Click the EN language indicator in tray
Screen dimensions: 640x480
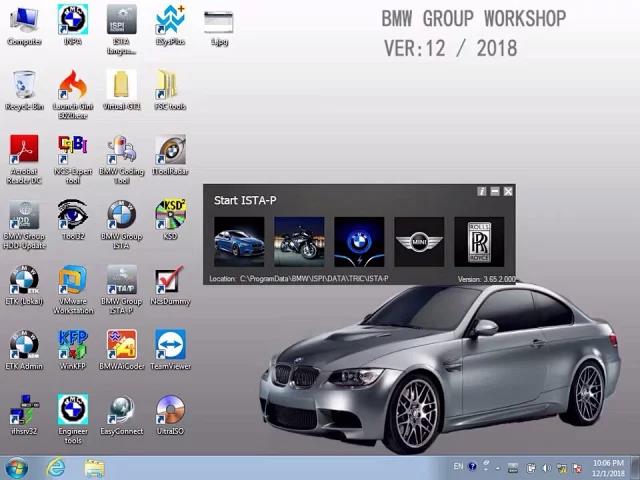pos(458,466)
